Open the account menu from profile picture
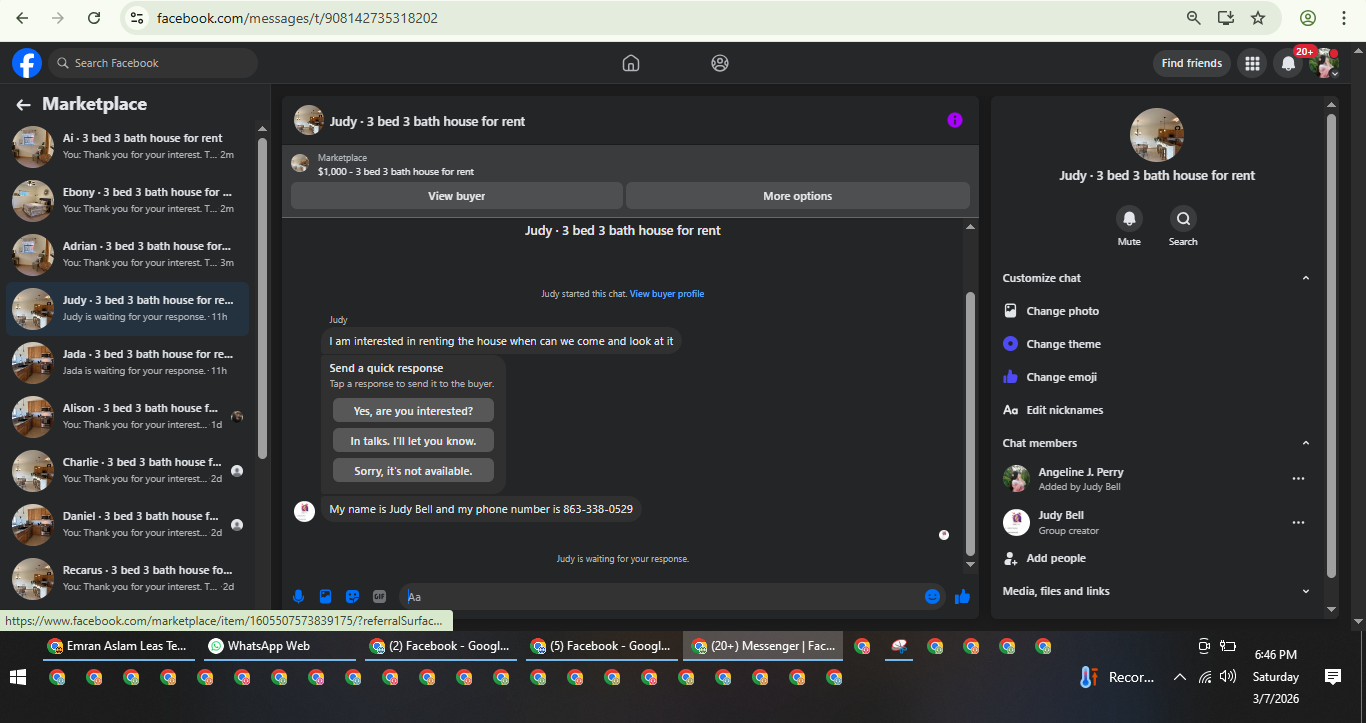 [x=1324, y=63]
